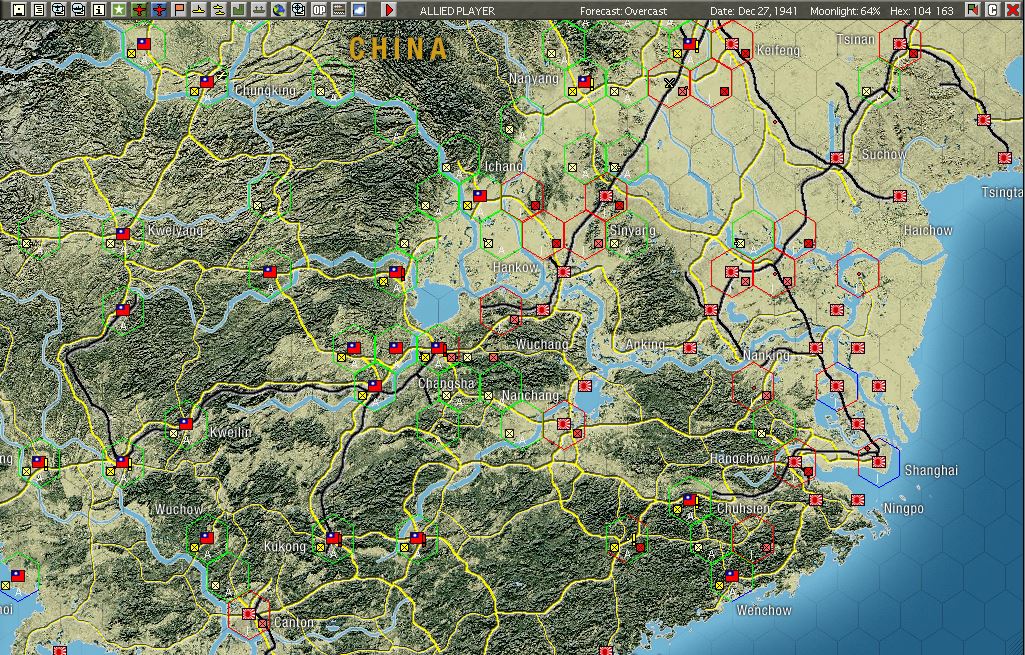
Task: Click the ship message bubble icon
Action: [x=79, y=10]
